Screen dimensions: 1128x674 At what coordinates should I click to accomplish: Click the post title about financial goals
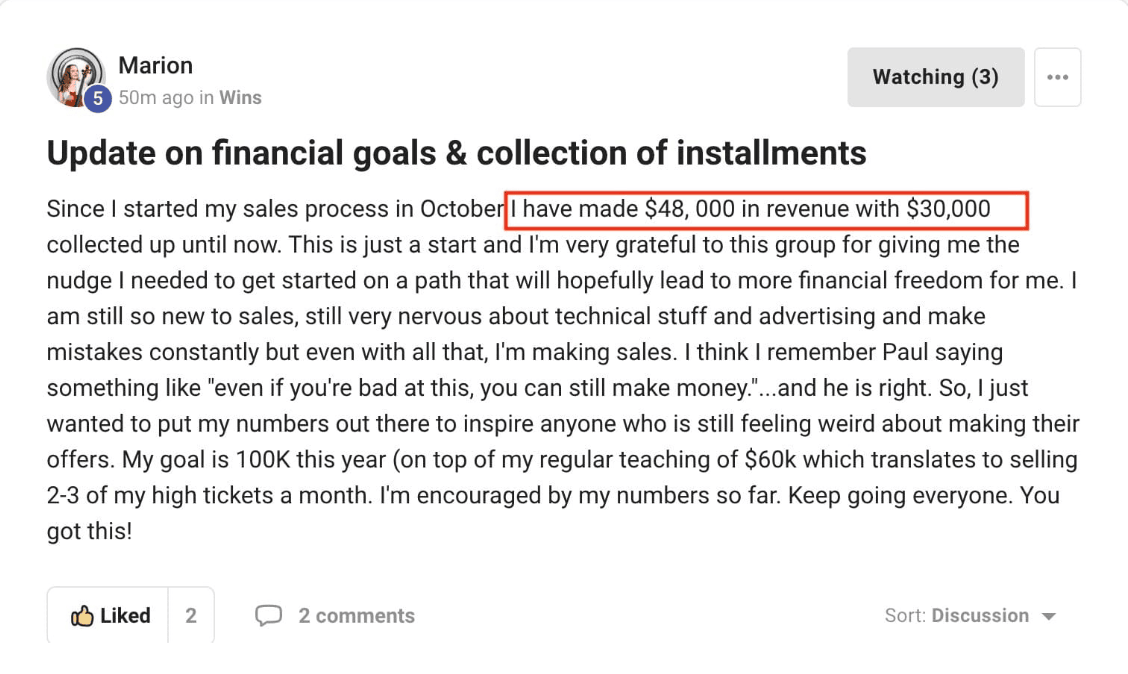point(456,152)
